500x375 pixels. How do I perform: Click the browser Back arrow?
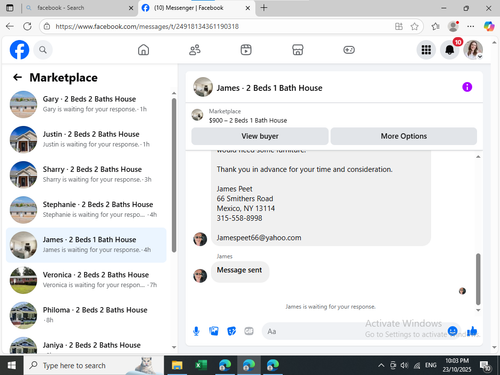[x=10, y=26]
